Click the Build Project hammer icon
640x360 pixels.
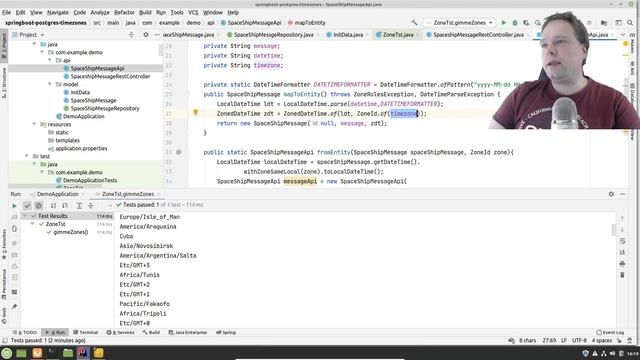(415, 23)
